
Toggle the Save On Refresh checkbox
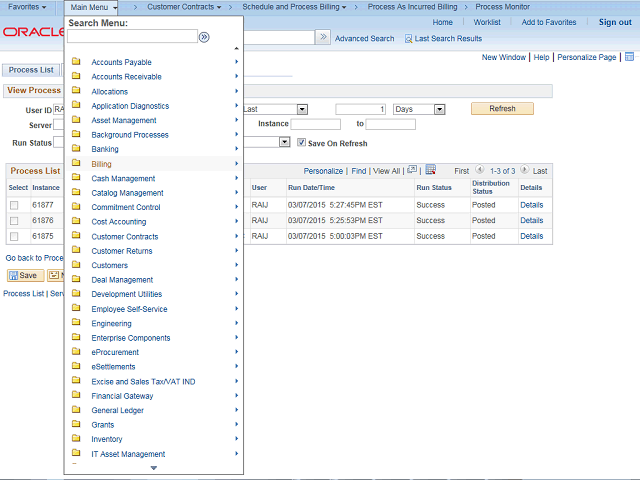[x=301, y=143]
